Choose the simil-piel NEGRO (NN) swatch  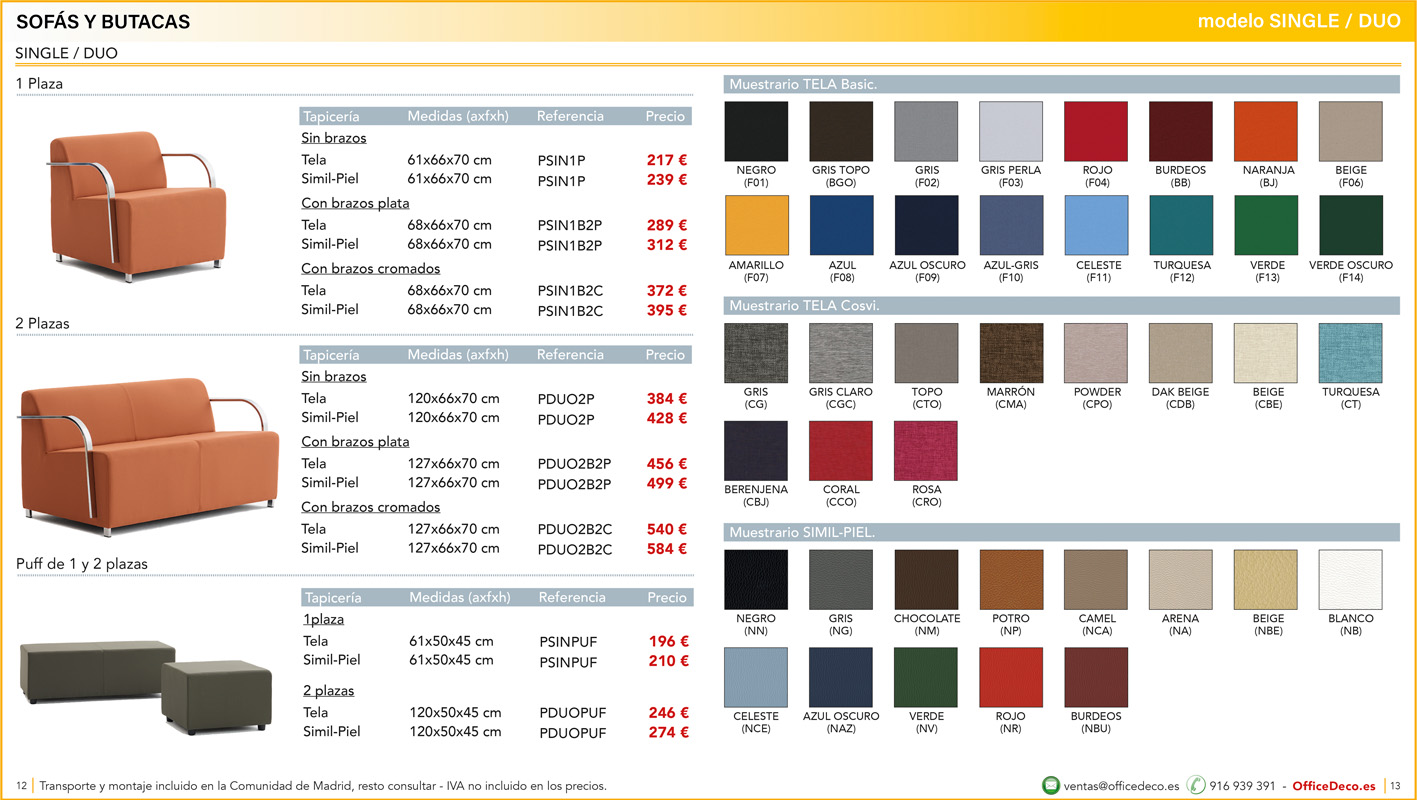tap(756, 580)
